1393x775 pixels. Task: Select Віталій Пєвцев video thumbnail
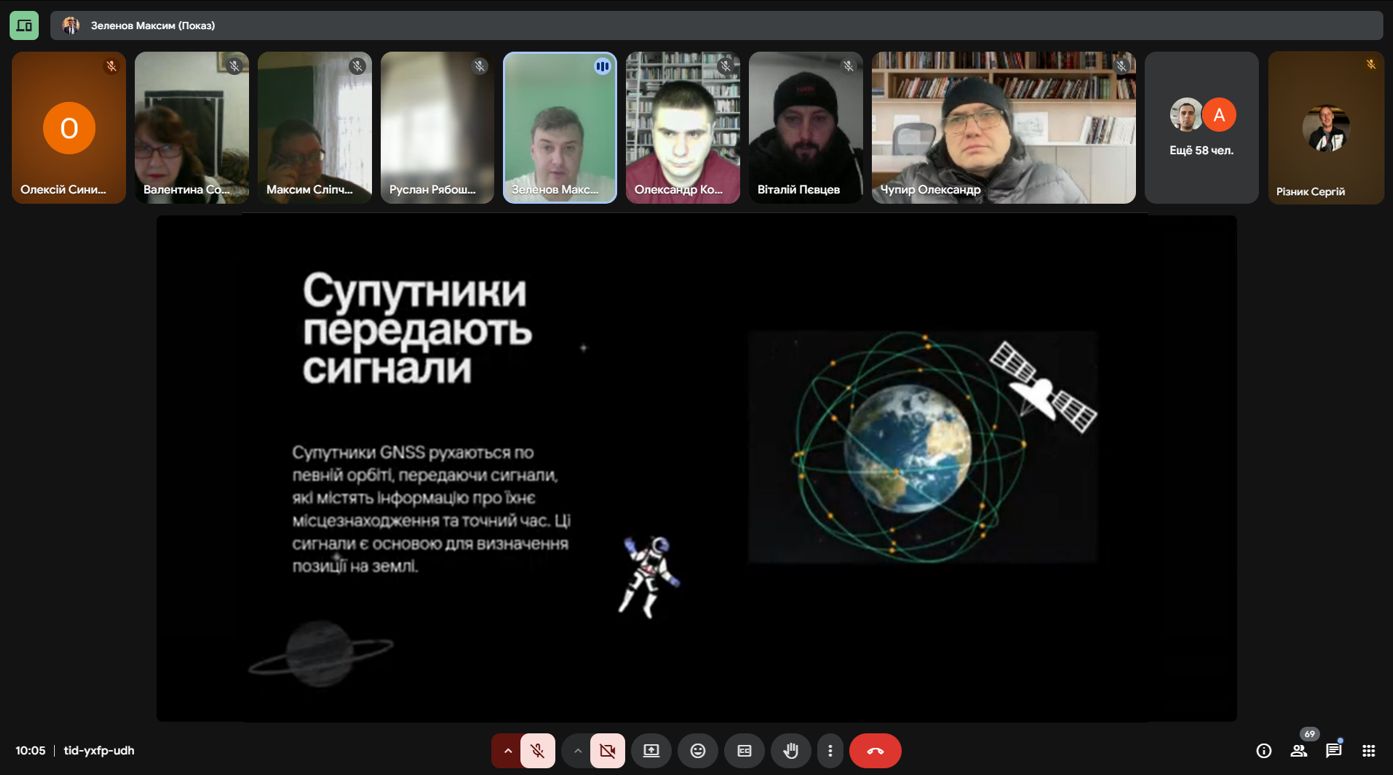click(x=805, y=128)
